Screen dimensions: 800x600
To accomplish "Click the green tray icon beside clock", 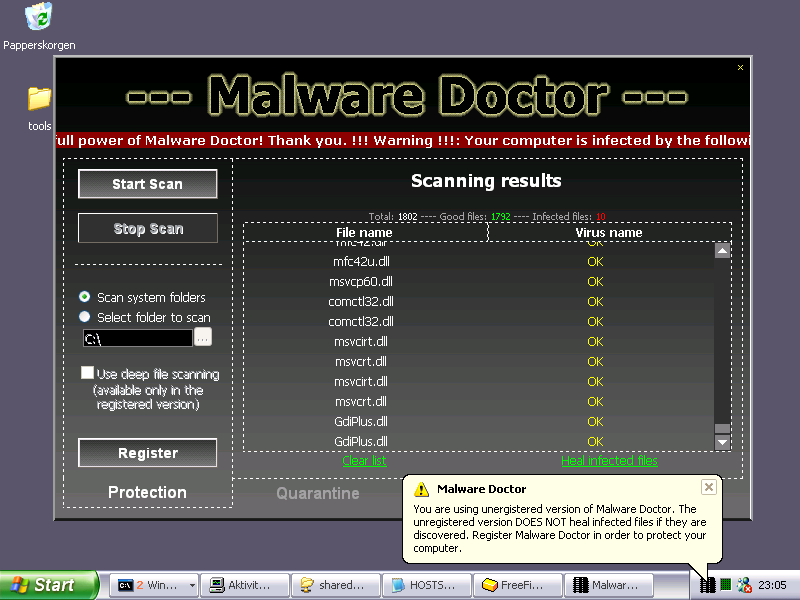I will pos(726,585).
